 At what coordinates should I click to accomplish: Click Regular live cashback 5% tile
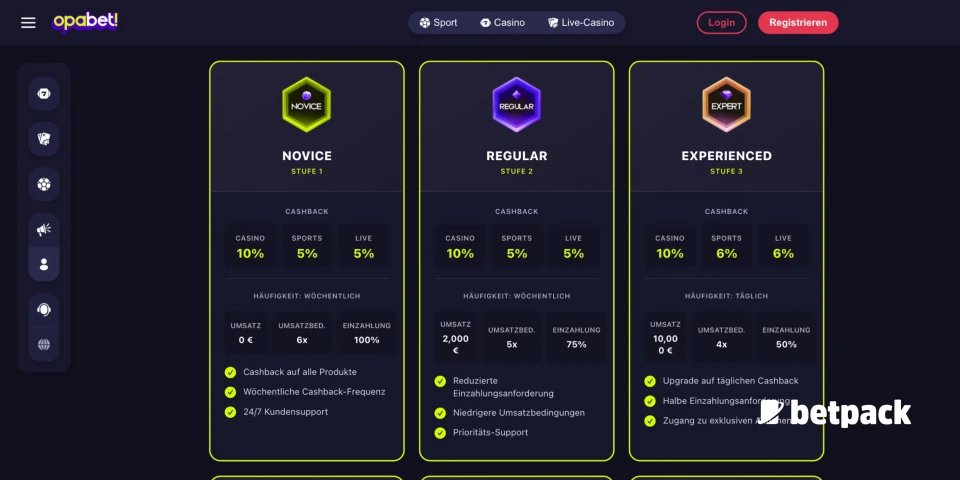click(x=574, y=246)
